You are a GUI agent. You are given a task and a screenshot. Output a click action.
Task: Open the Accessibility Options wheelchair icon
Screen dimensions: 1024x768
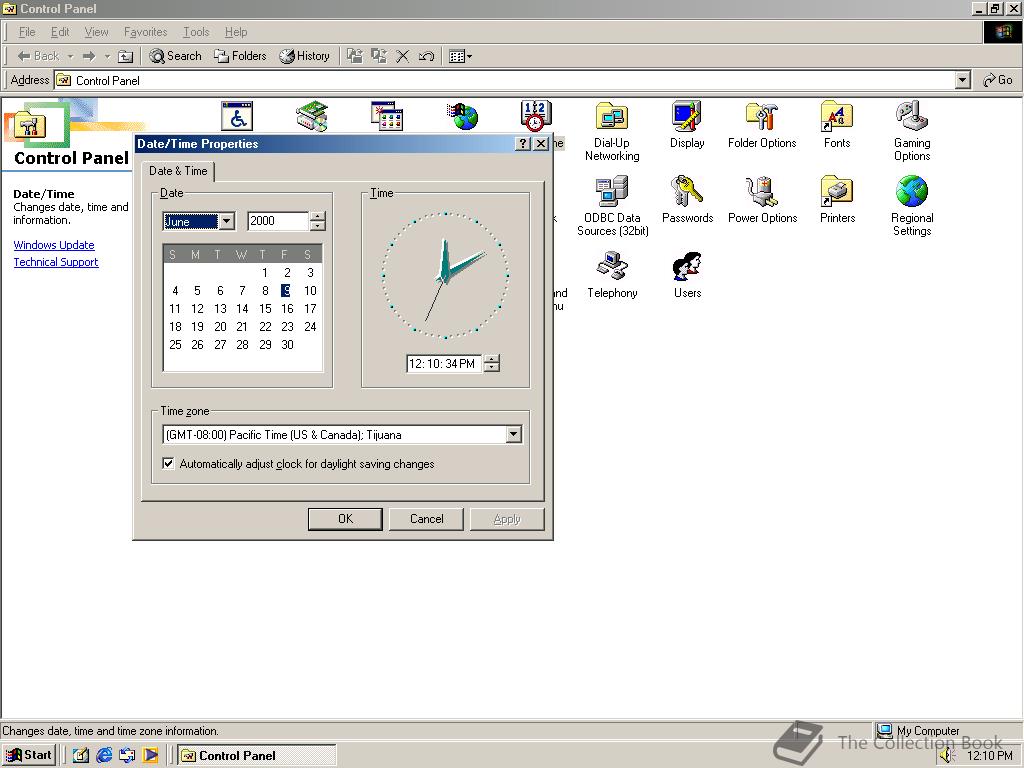(x=236, y=116)
